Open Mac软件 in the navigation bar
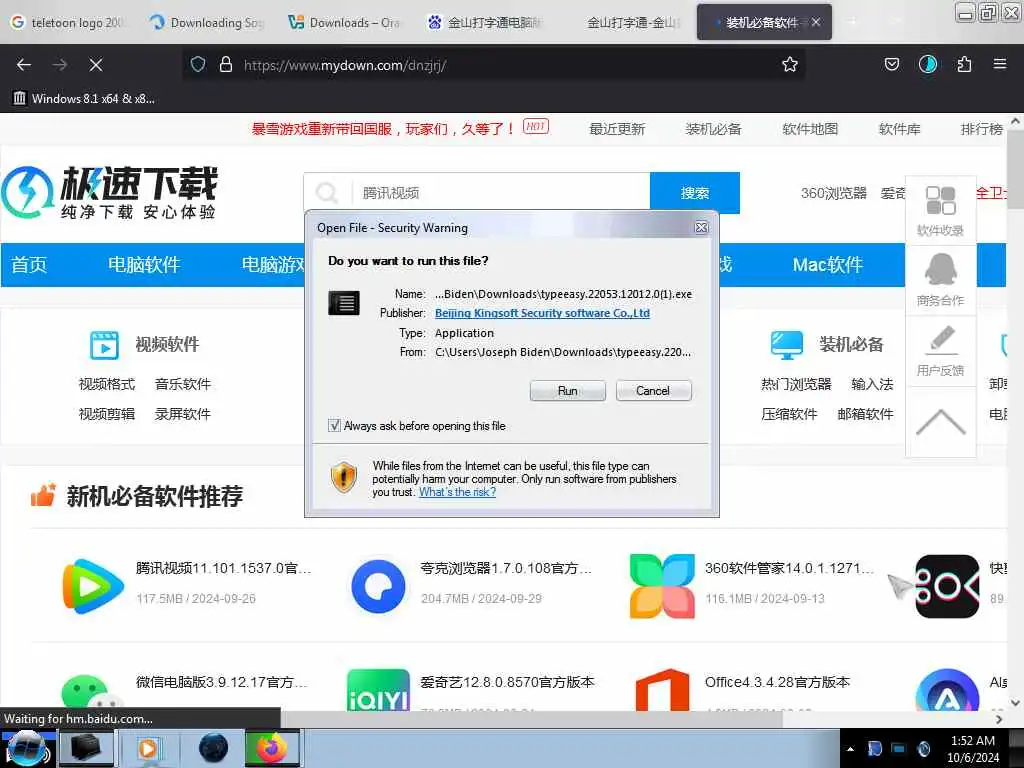The width and height of the screenshot is (1024, 768). click(827, 264)
